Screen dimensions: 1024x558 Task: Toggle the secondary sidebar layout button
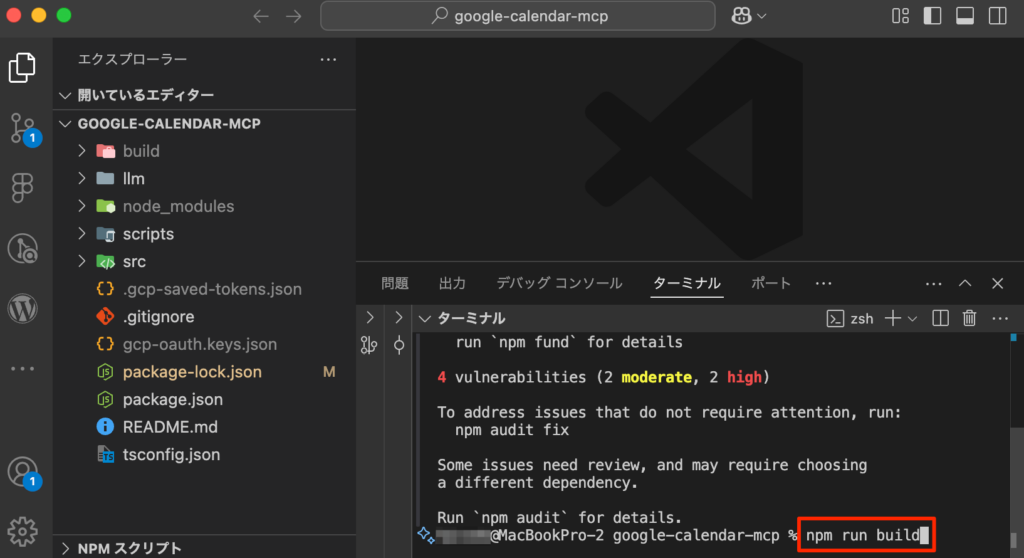(x=997, y=16)
